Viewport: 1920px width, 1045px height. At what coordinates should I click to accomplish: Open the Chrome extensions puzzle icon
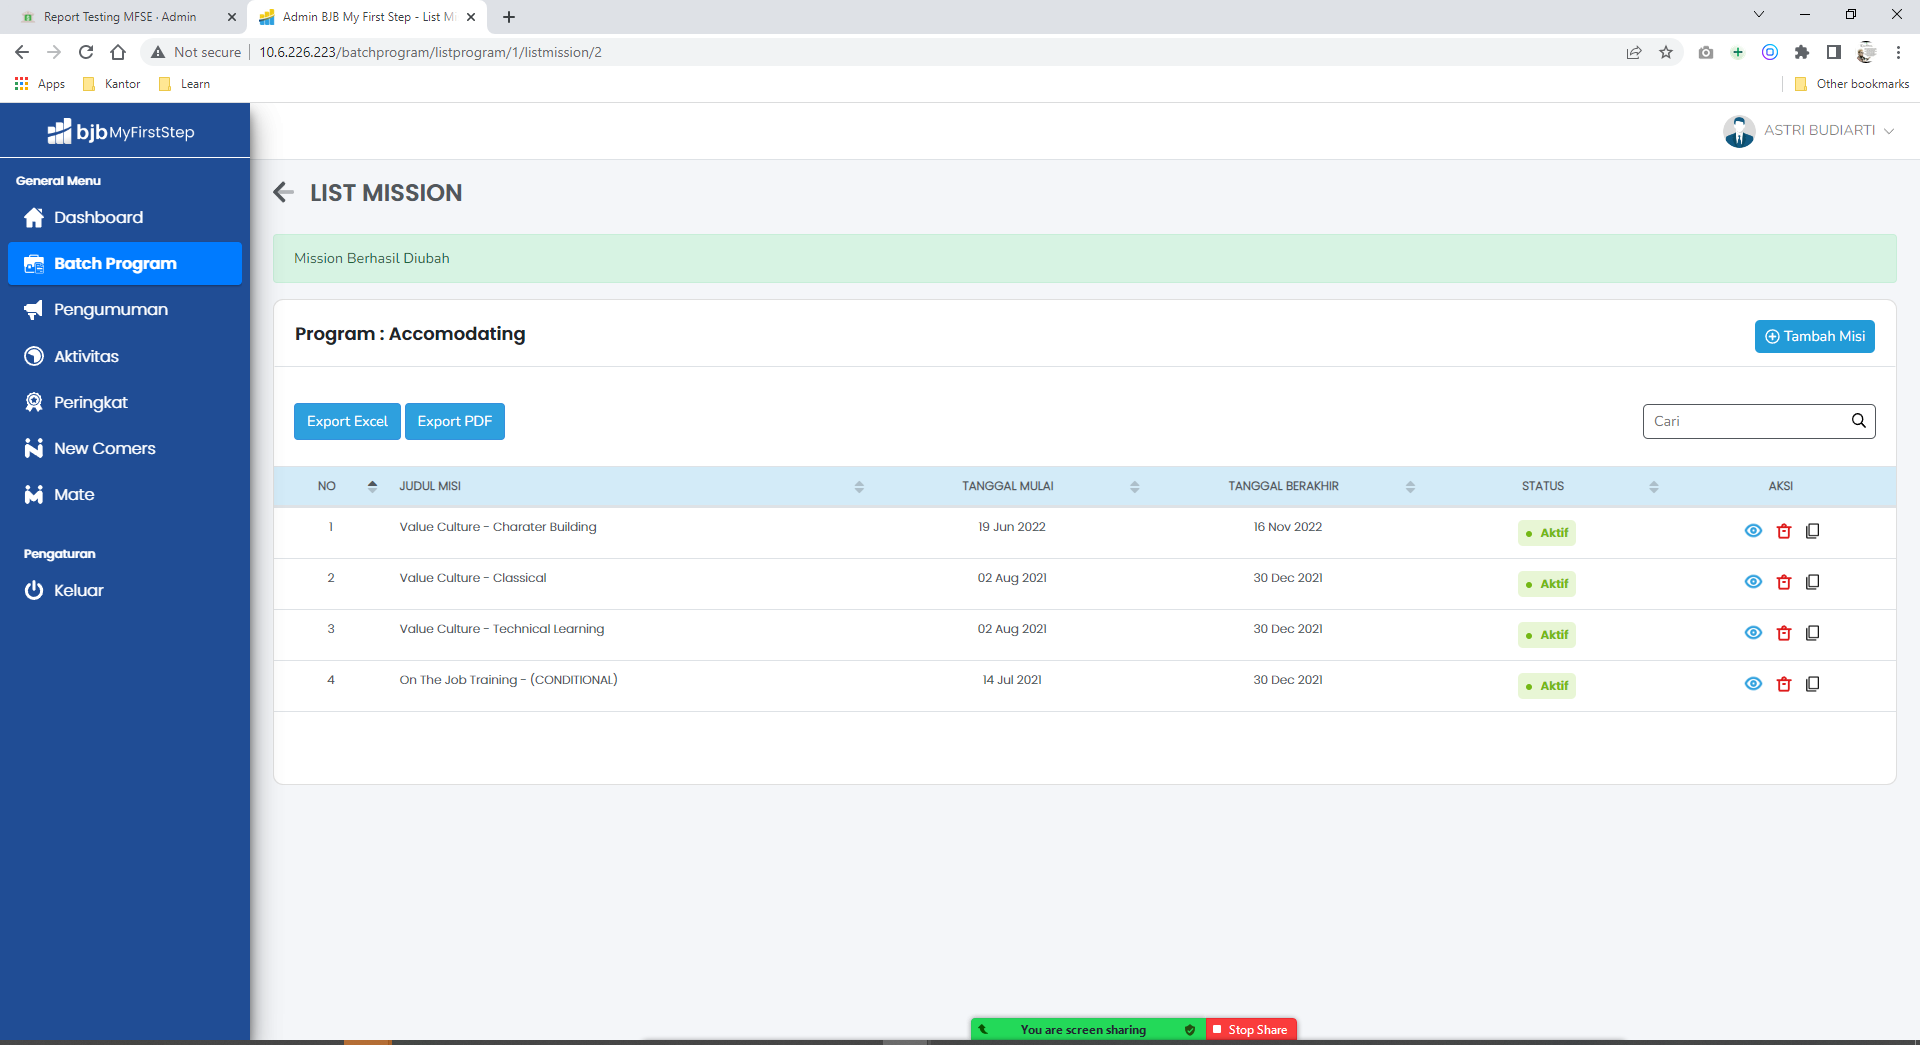click(x=1802, y=52)
